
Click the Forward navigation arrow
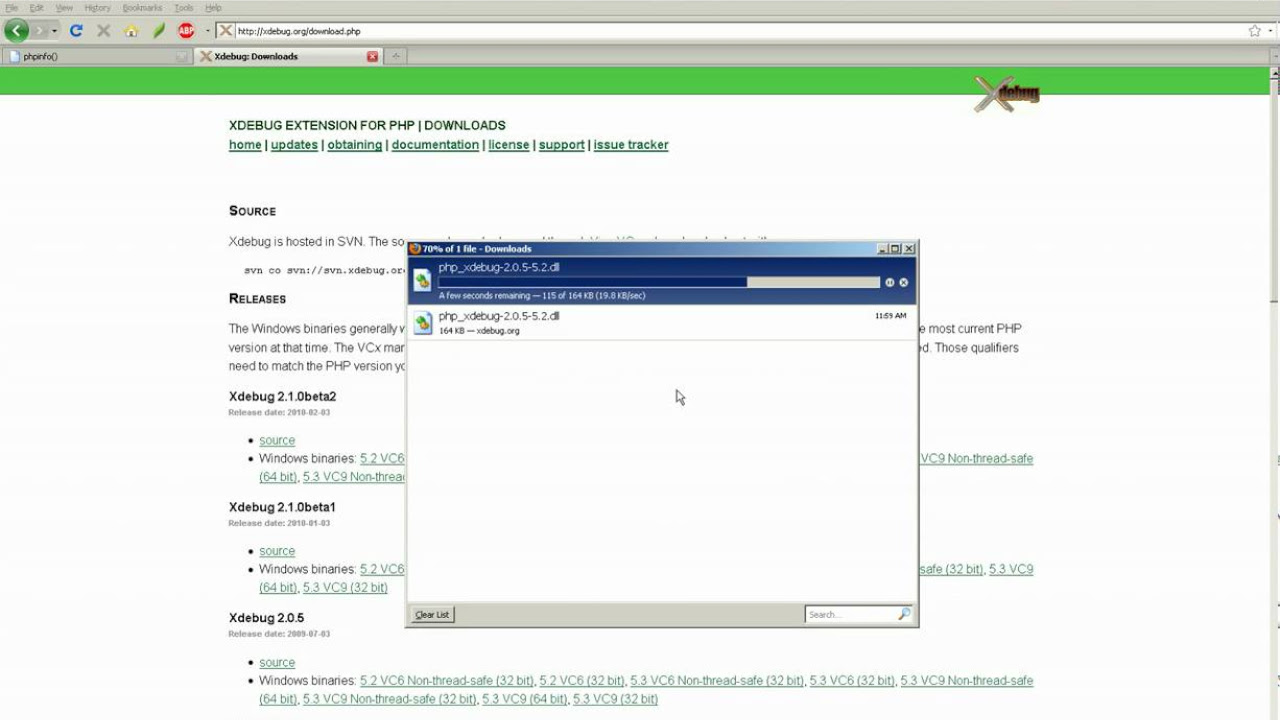[x=40, y=31]
